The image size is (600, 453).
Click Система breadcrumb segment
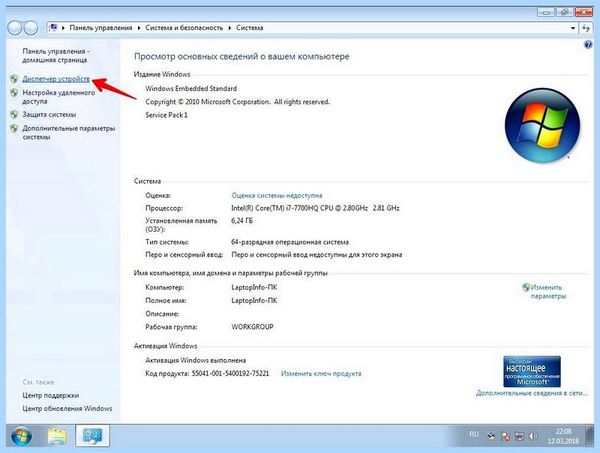249,28
